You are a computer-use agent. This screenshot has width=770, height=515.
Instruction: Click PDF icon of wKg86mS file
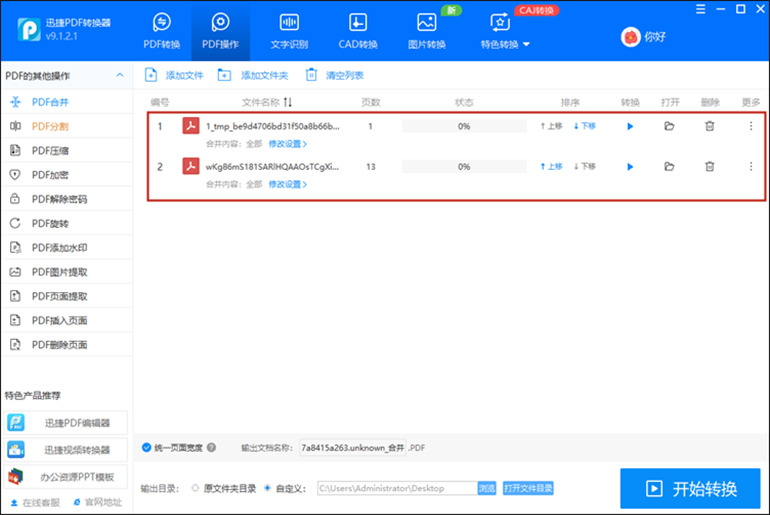pos(191,166)
